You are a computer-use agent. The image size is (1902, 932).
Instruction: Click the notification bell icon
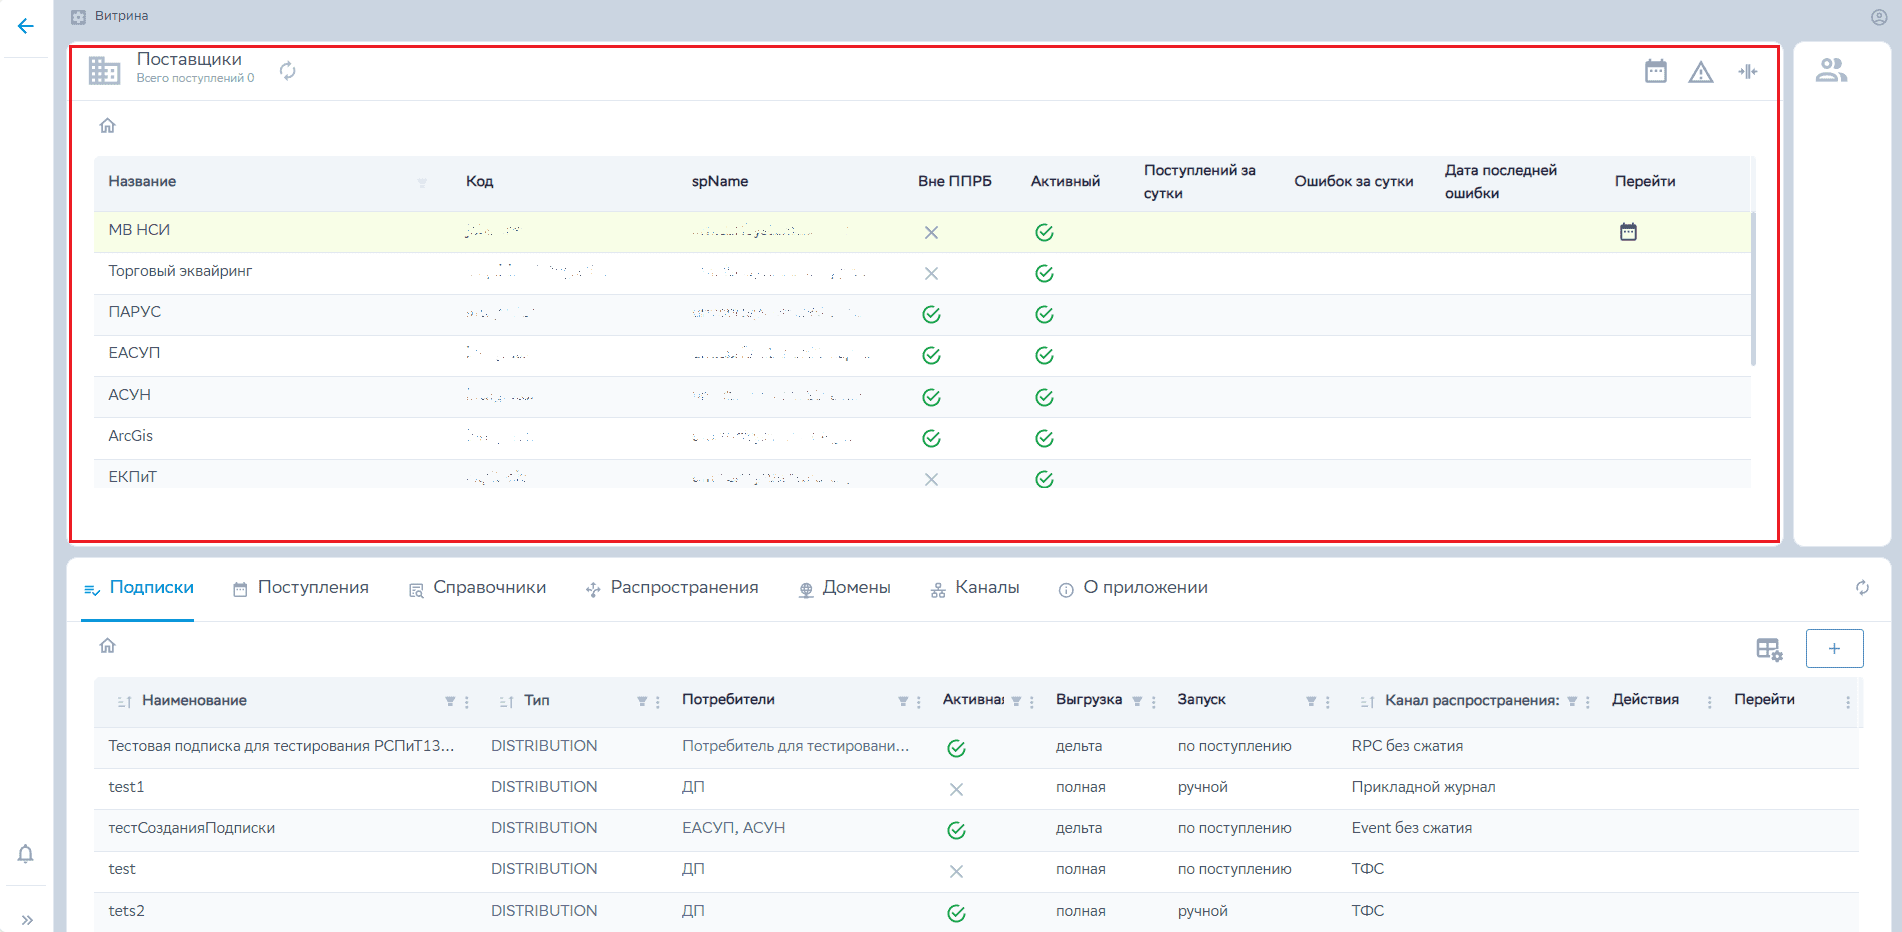point(26,854)
